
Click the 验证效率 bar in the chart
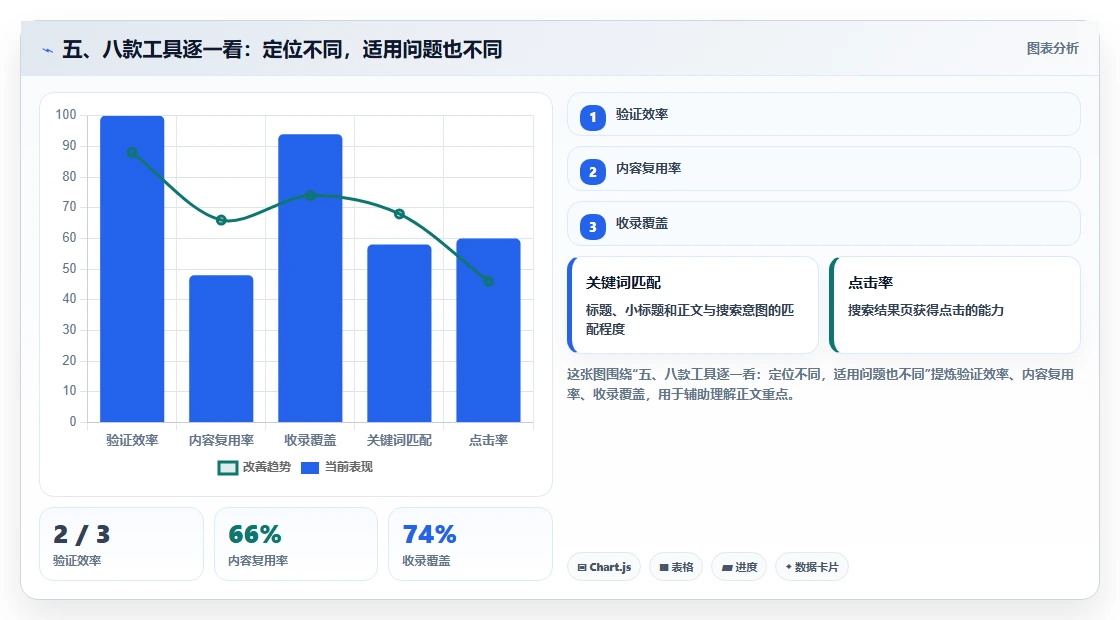[132, 269]
